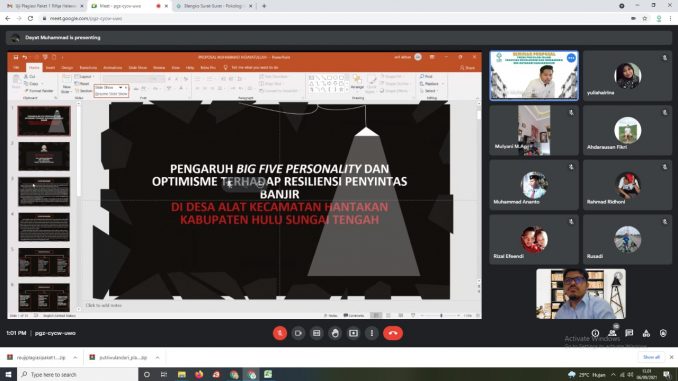Viewport: 678px width, 381px height.
Task: Open Meet more options menu
Action: pos(372,333)
